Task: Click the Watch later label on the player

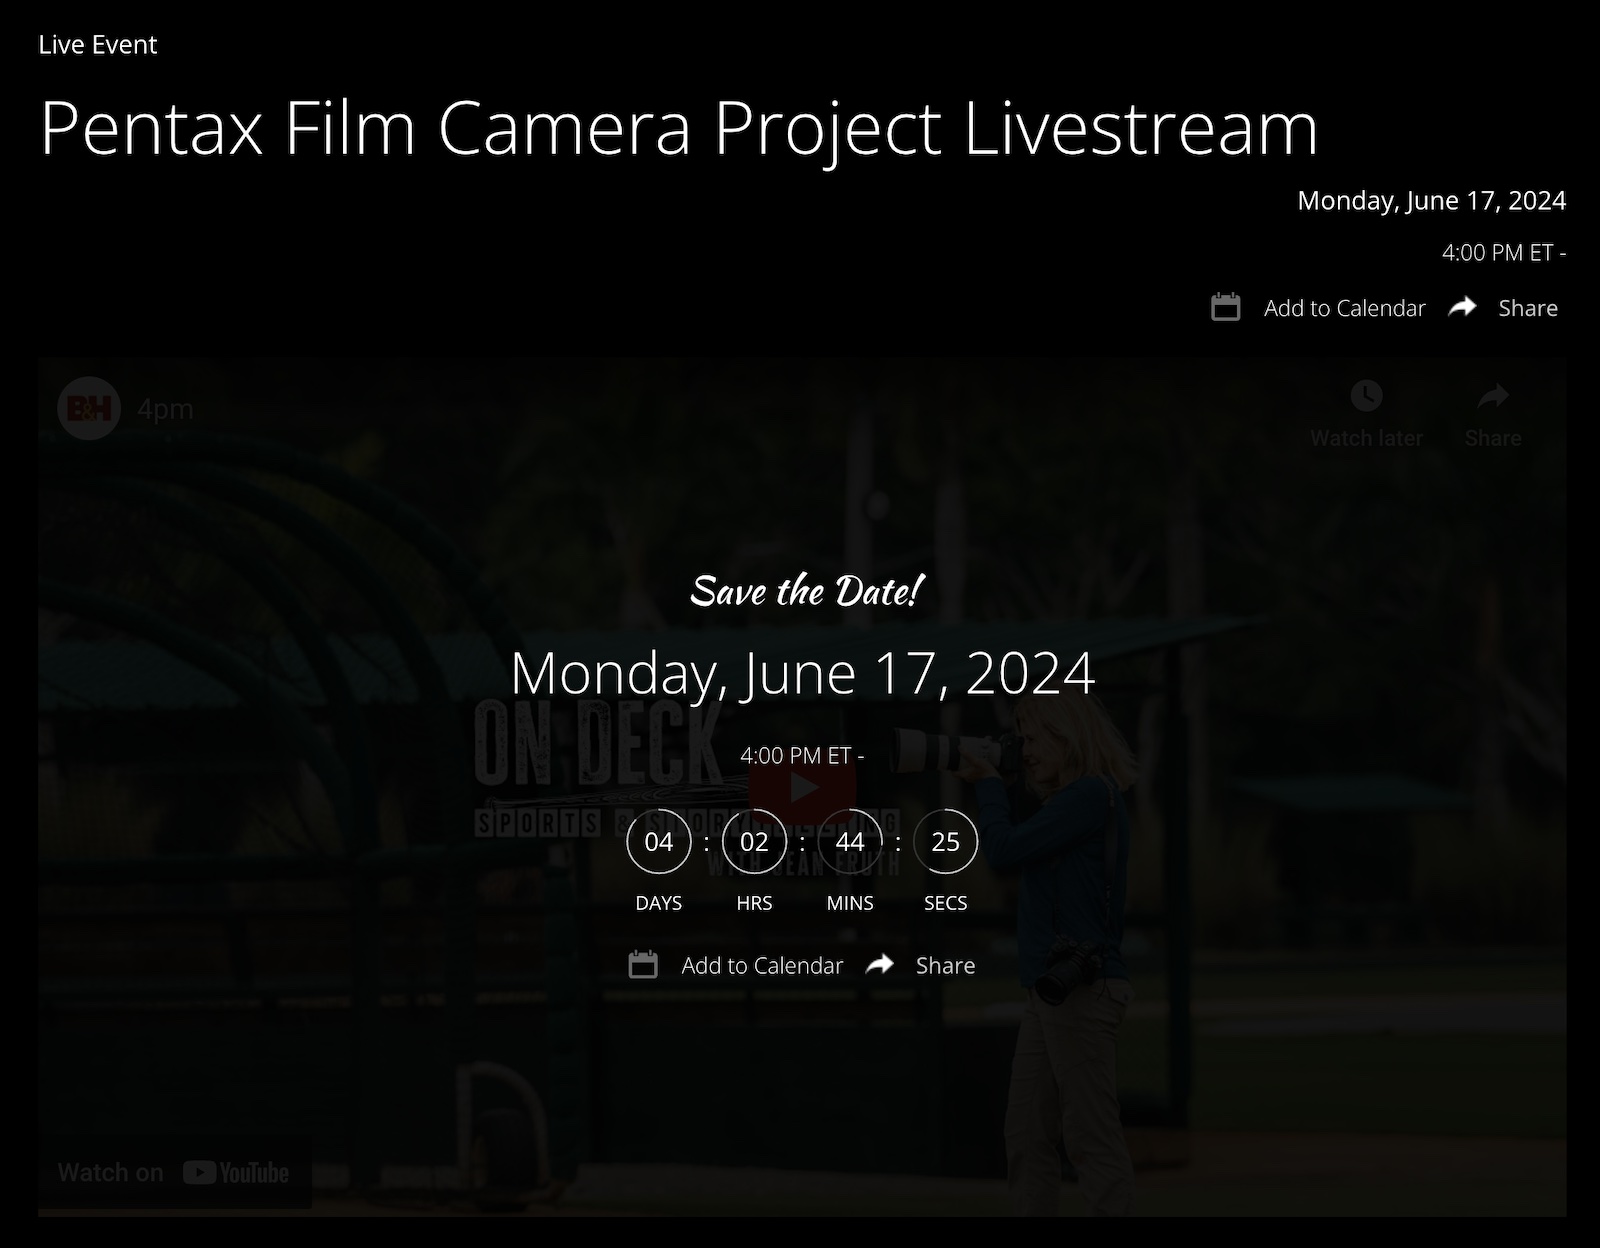Action: pos(1366,438)
